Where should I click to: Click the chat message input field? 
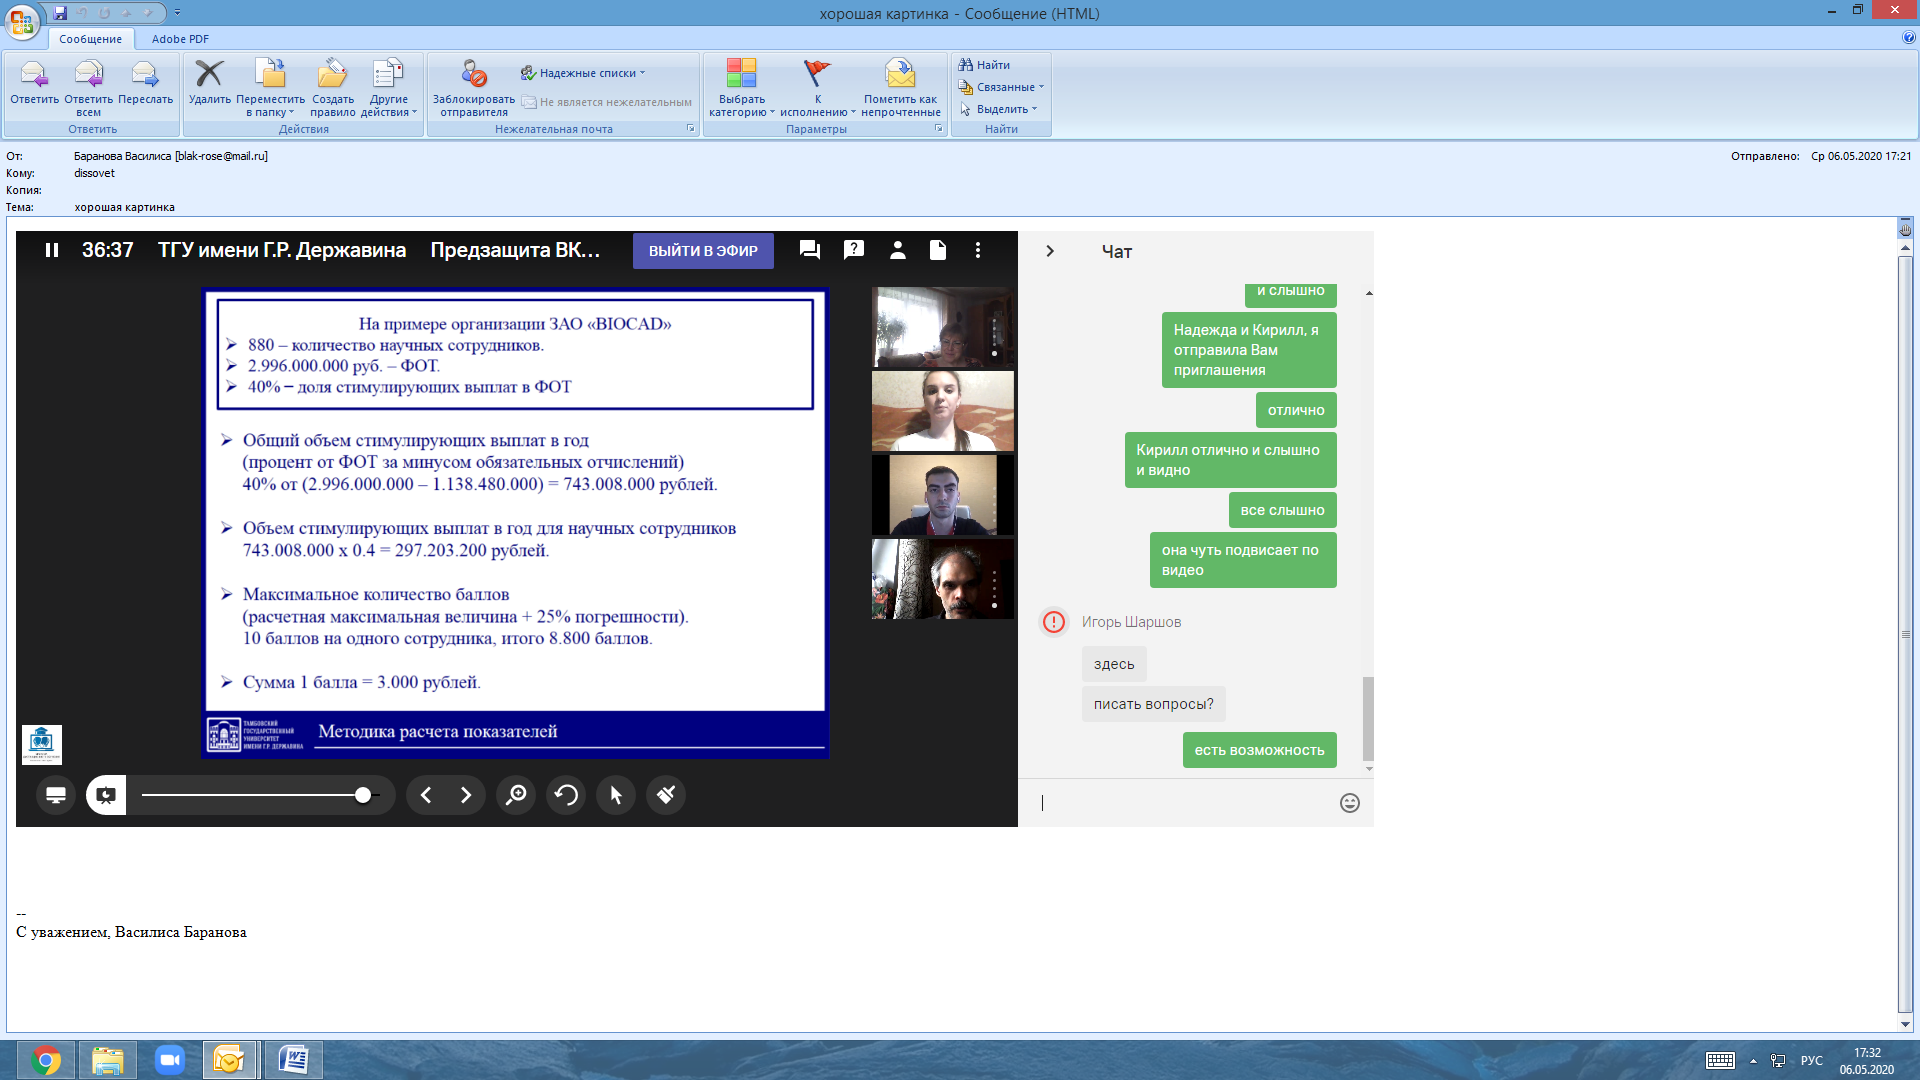tap(1180, 803)
